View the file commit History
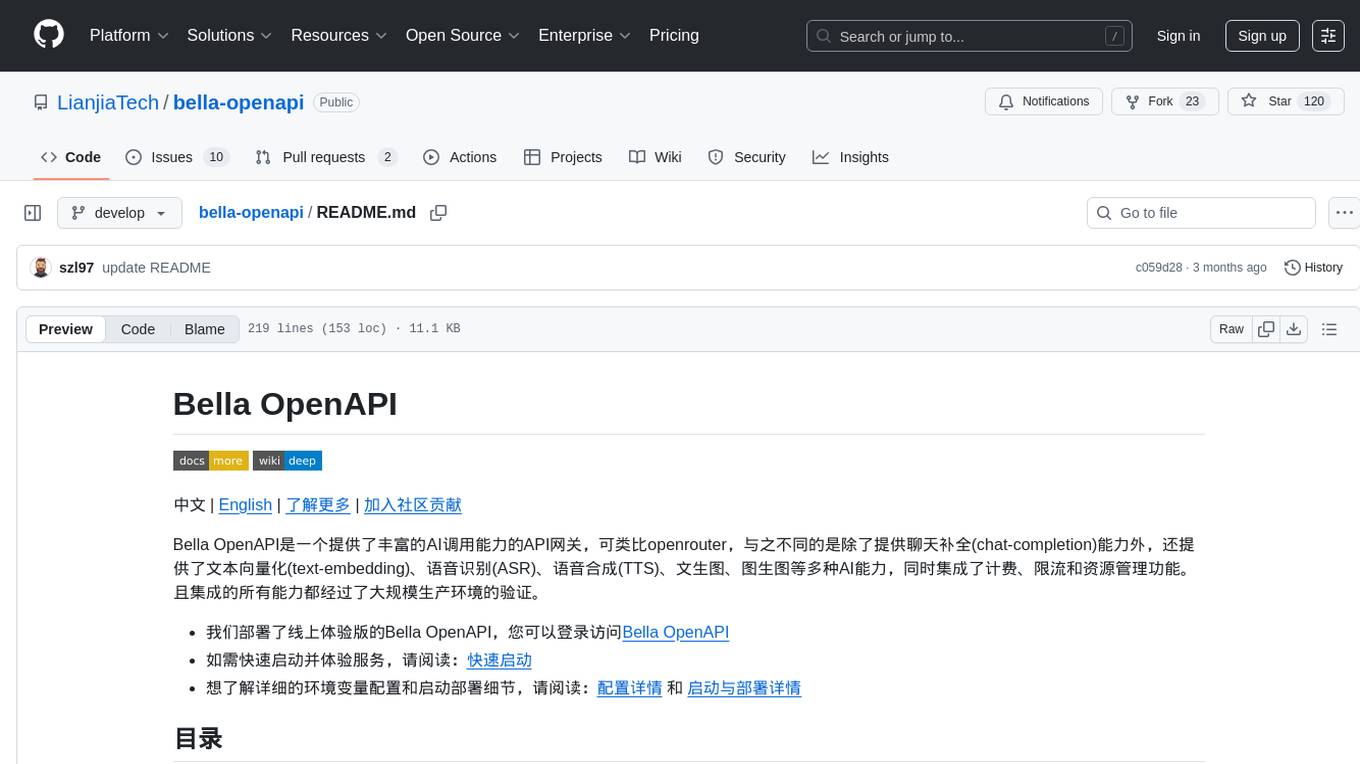Image resolution: width=1360 pixels, height=764 pixels. coord(1312,267)
